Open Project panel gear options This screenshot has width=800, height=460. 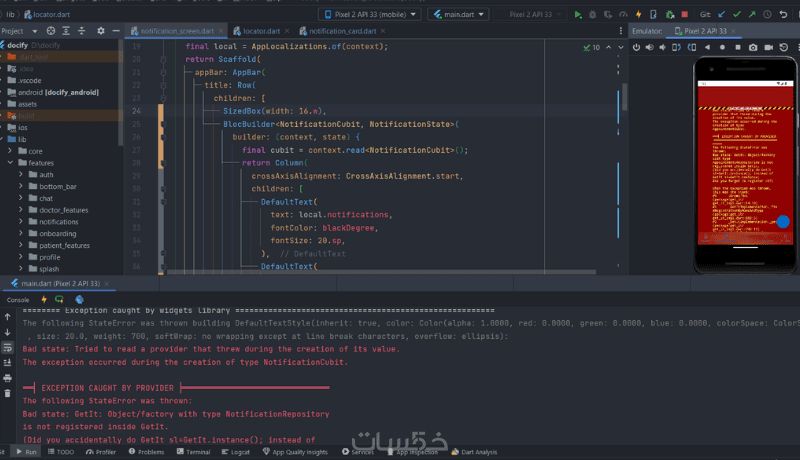[101, 31]
